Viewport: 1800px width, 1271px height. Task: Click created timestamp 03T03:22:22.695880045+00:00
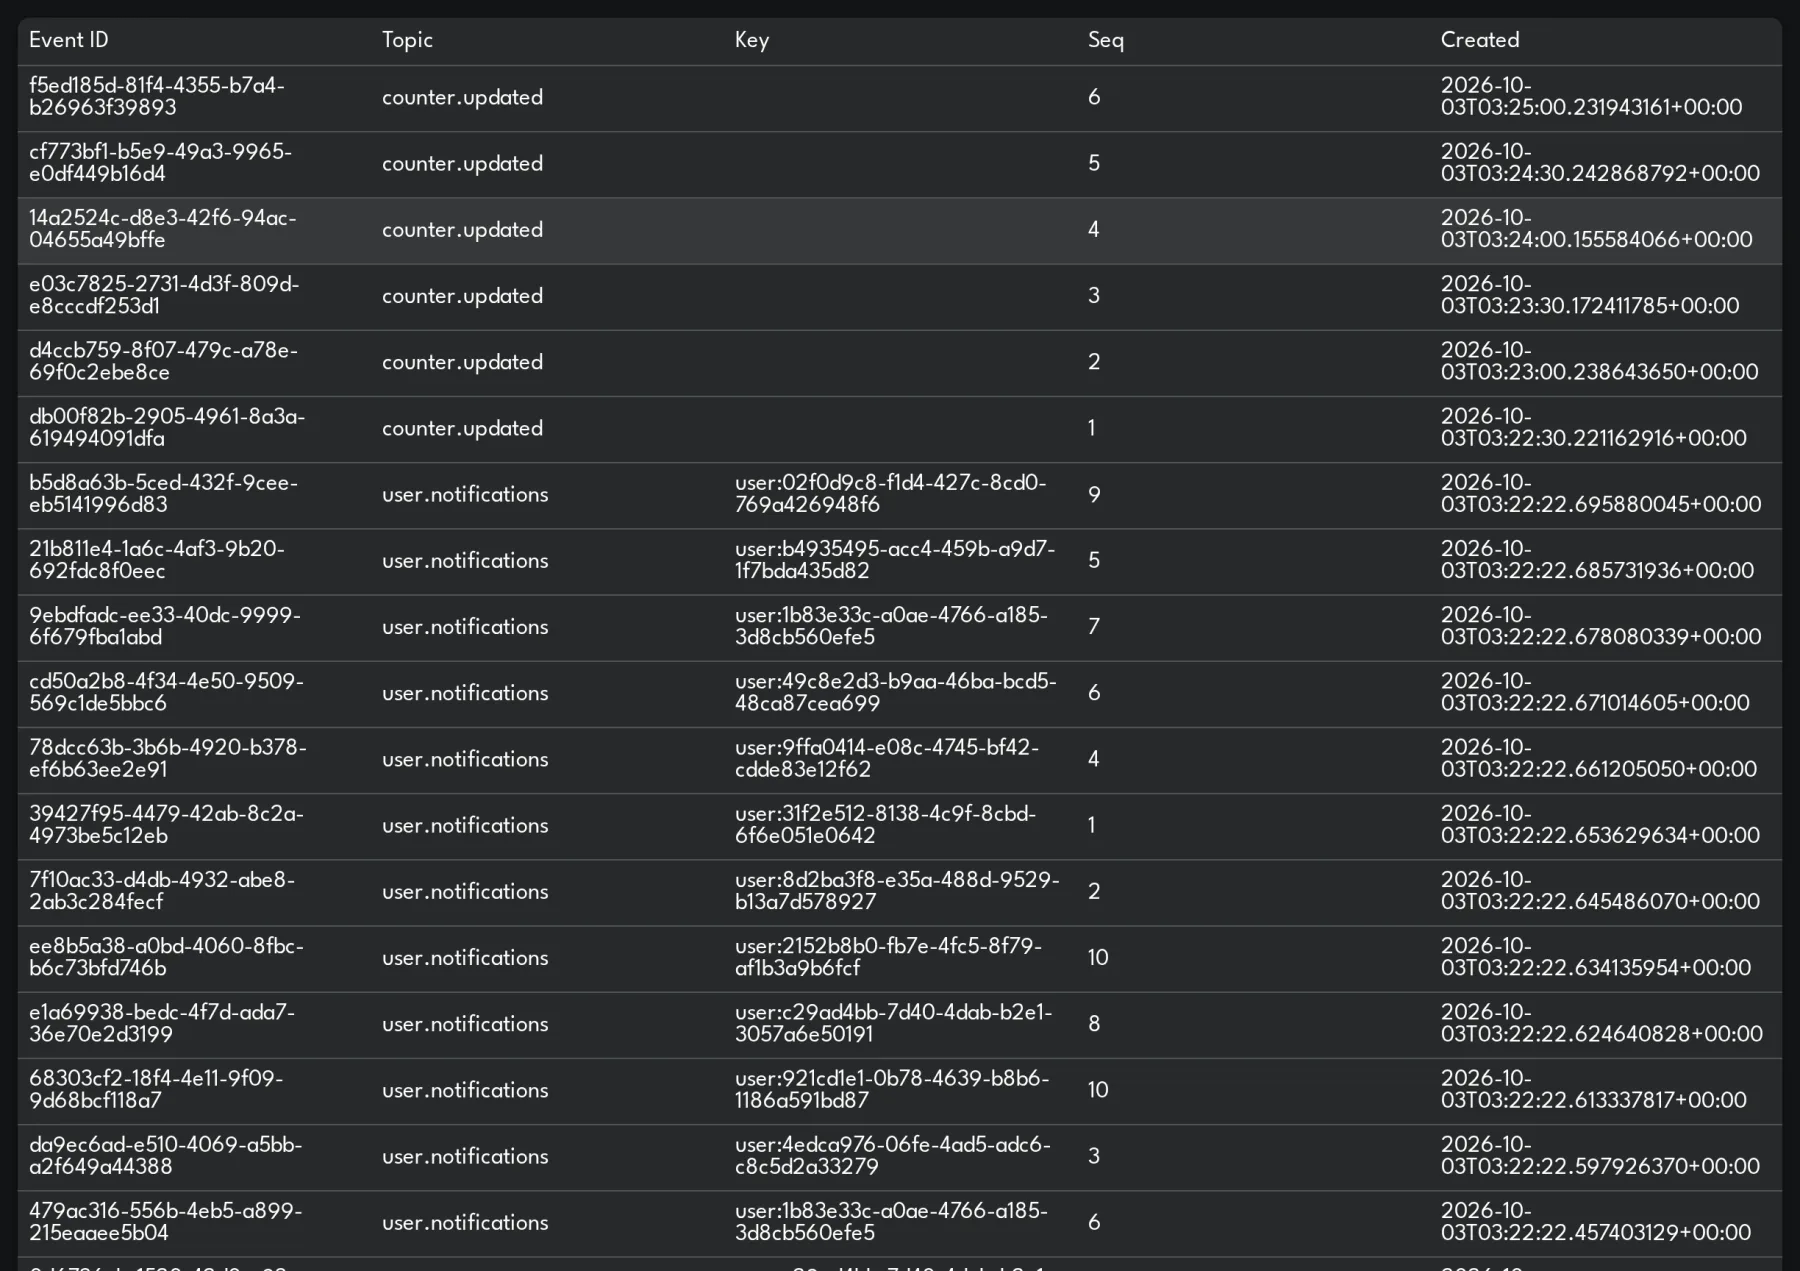click(x=1601, y=505)
